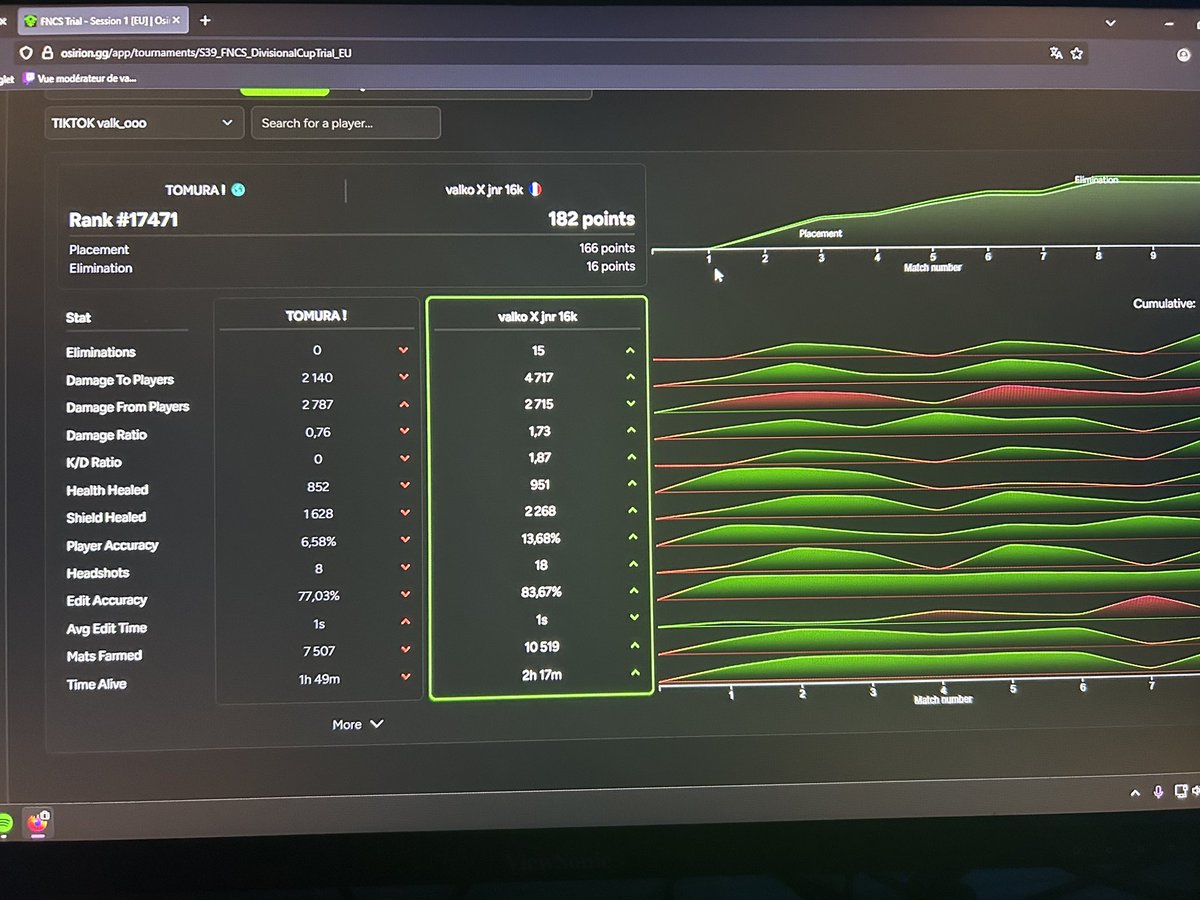Click the 16 points elimination value
This screenshot has width=1200, height=900.
point(610,266)
